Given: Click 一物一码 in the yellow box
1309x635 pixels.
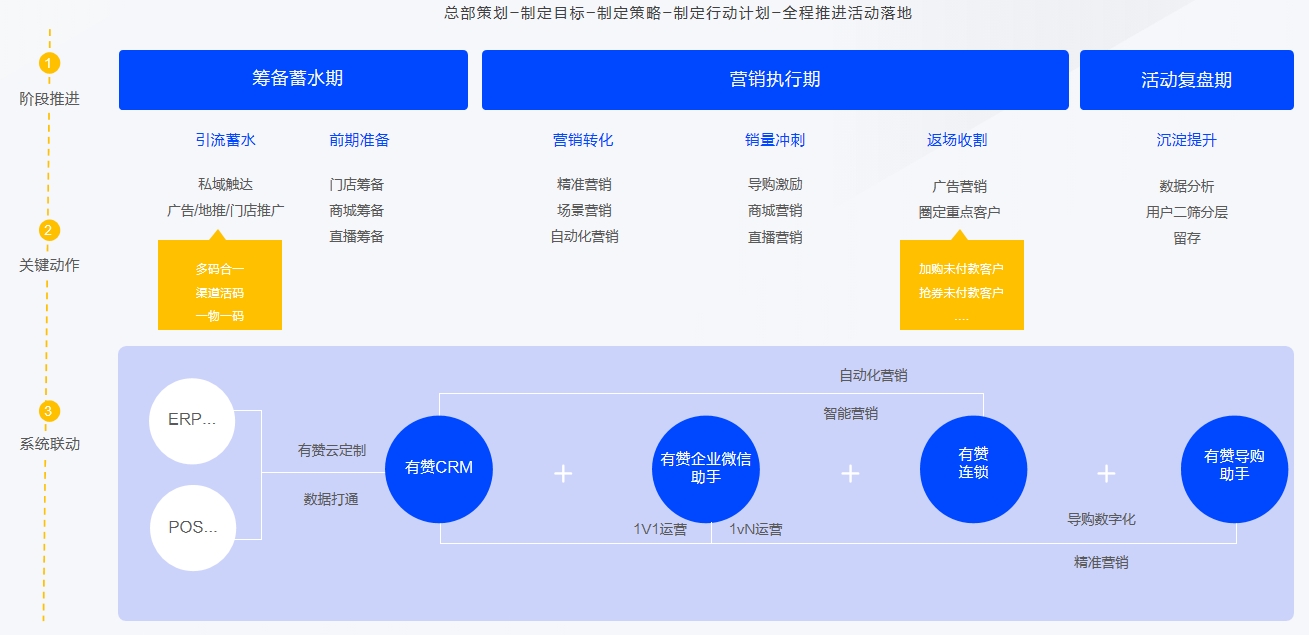Looking at the screenshot, I should (220, 316).
